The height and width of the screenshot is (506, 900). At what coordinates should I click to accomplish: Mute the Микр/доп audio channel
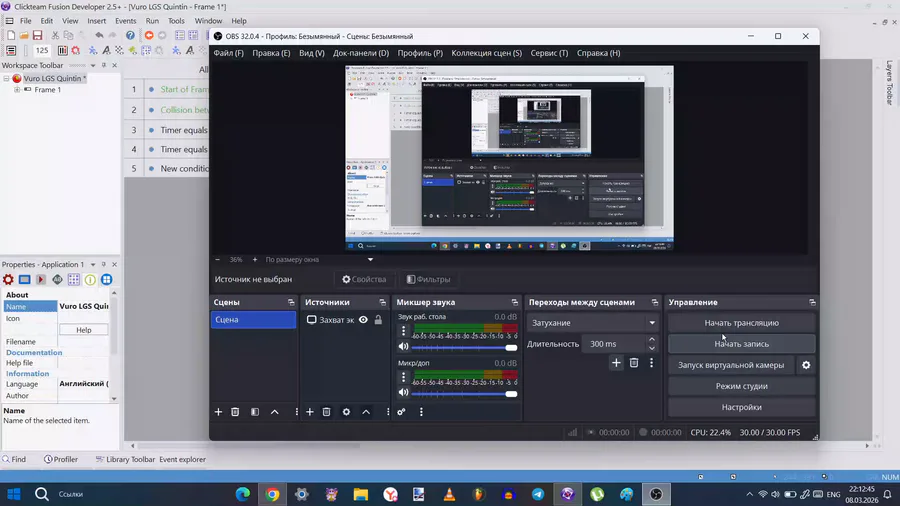pyautogui.click(x=404, y=392)
